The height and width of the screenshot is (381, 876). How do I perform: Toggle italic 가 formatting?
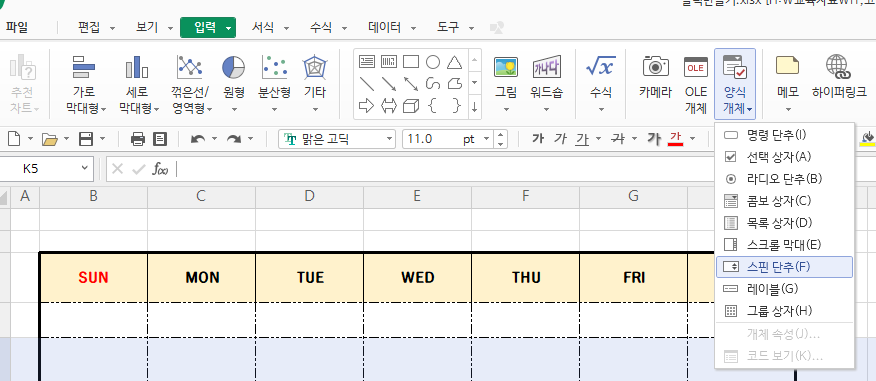tap(560, 139)
